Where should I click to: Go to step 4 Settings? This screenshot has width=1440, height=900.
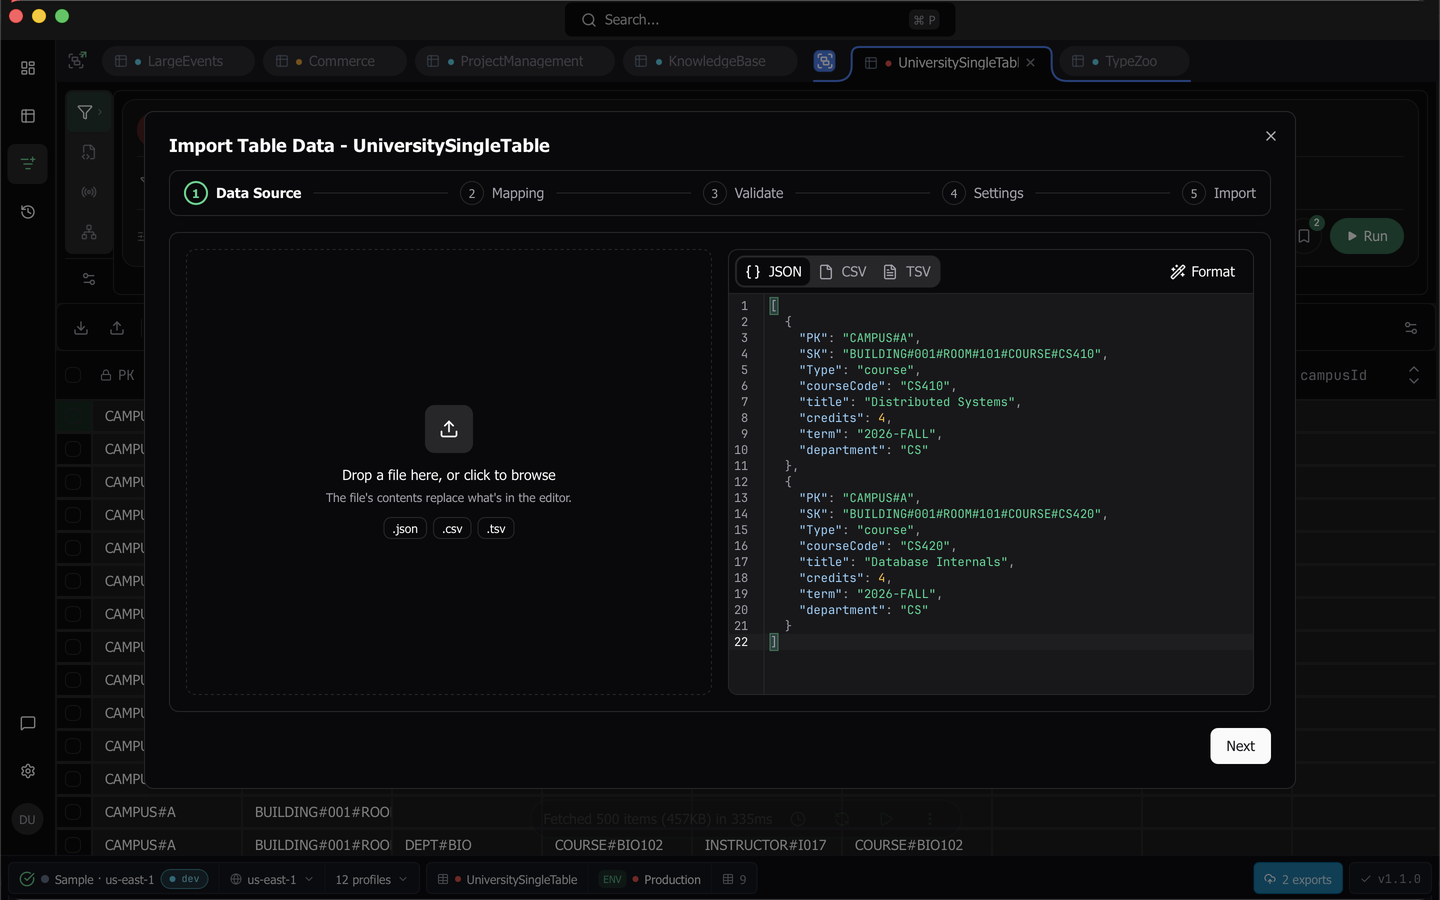click(x=984, y=193)
